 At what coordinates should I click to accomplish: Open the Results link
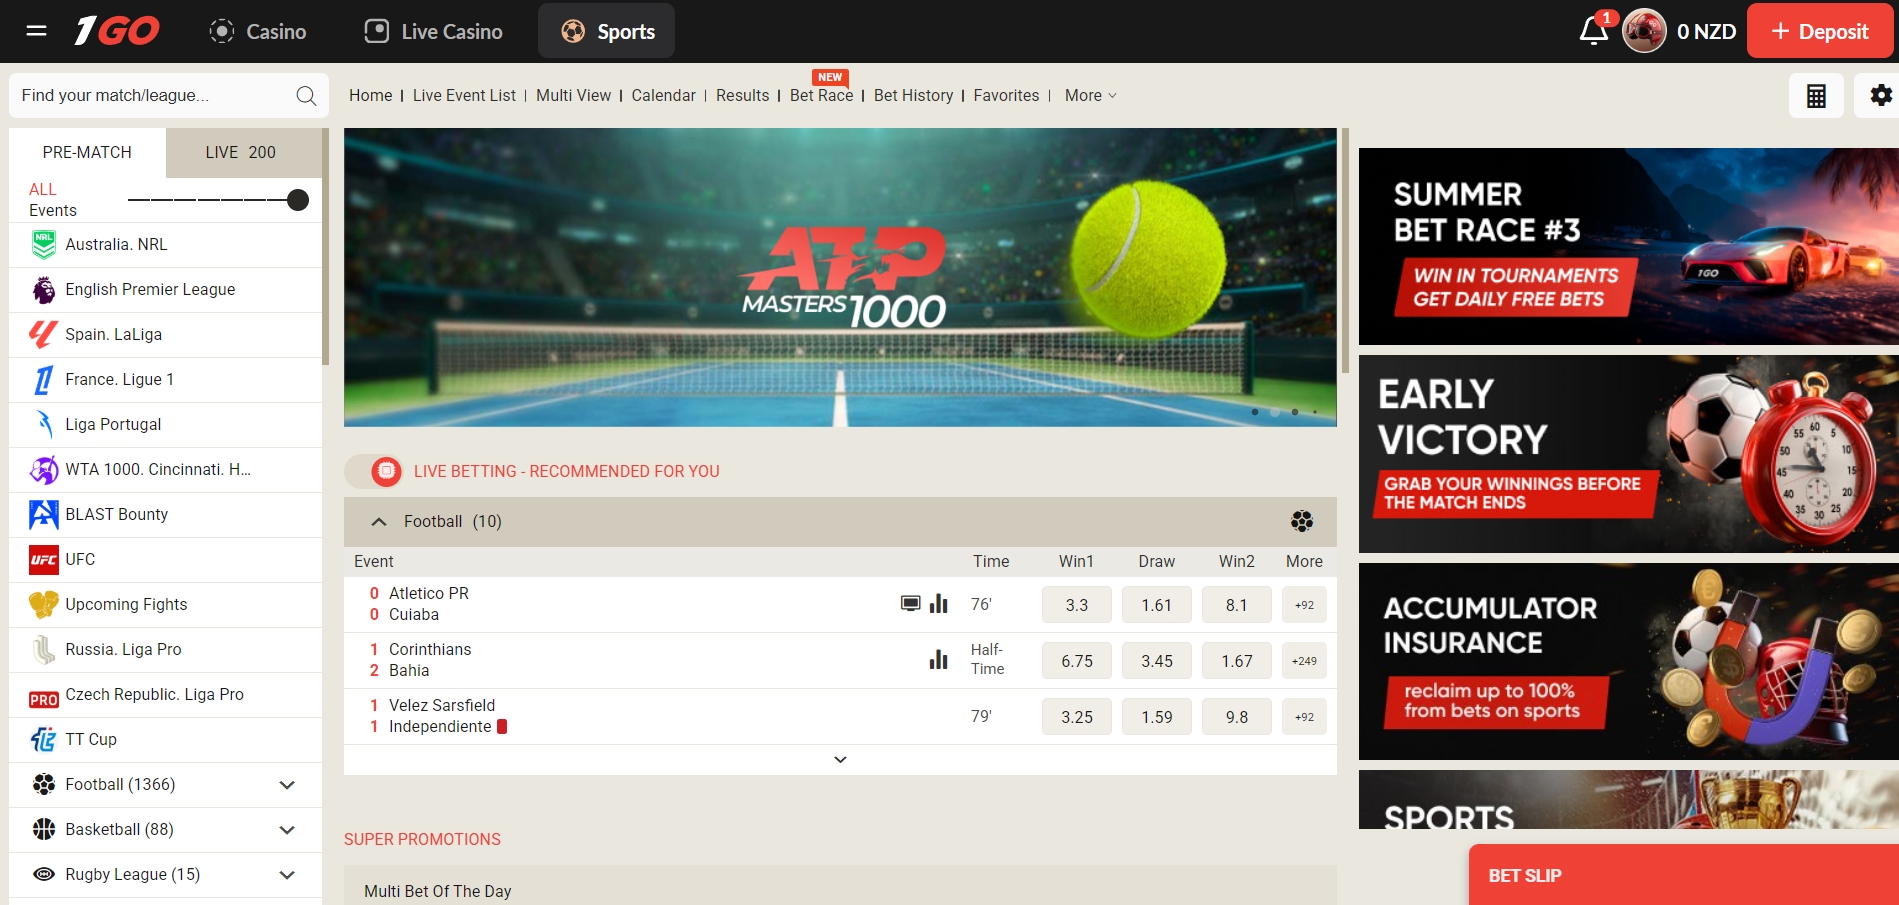742,96
